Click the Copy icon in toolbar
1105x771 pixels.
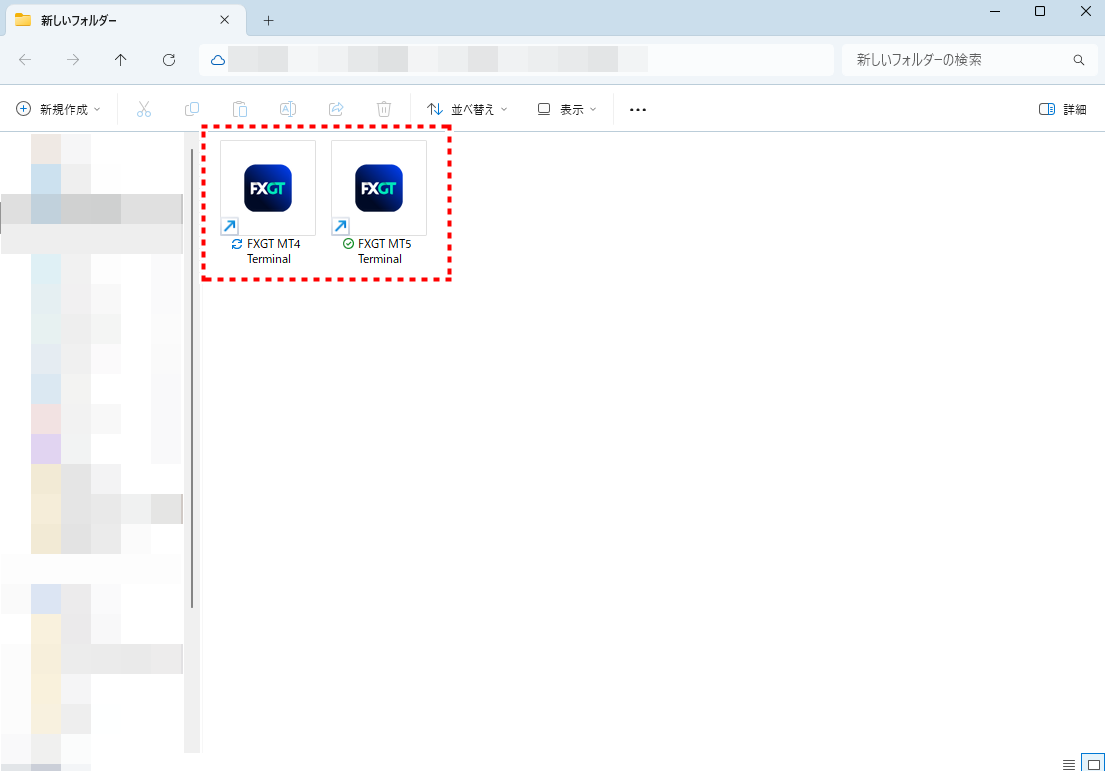[192, 109]
